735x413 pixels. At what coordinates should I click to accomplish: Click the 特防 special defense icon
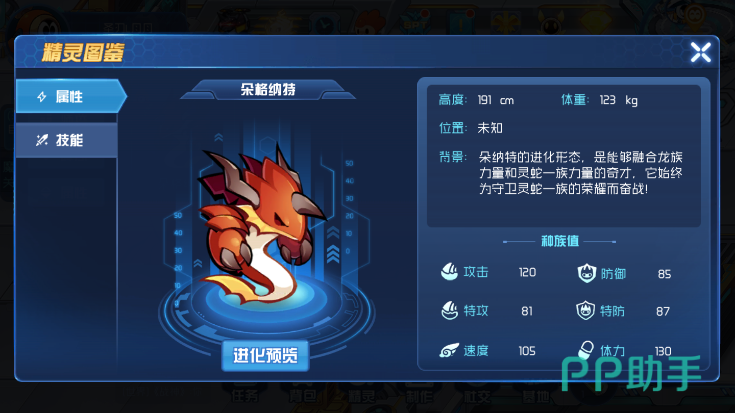tap(585, 311)
